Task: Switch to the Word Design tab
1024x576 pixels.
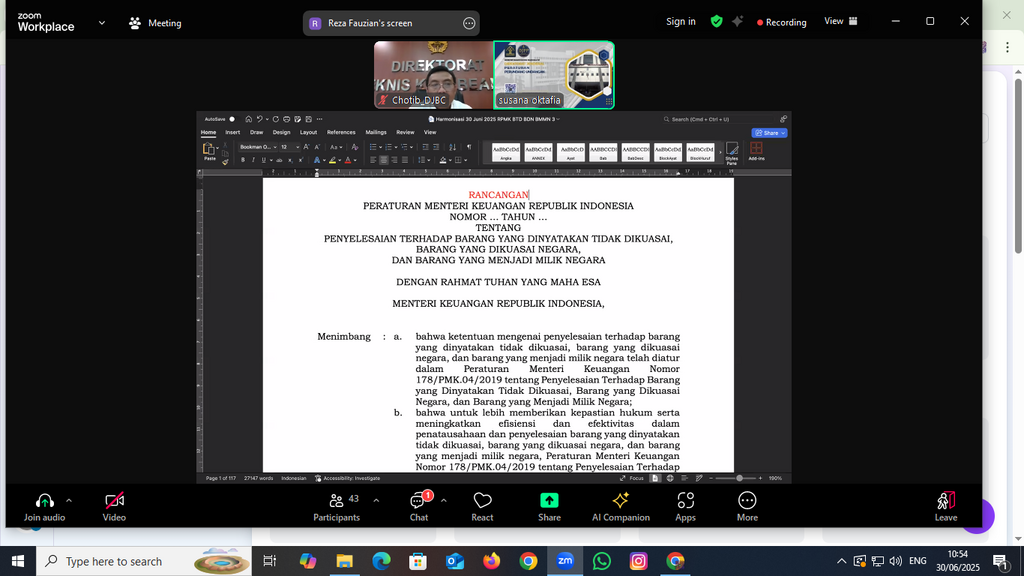Action: pyautogui.click(x=281, y=132)
